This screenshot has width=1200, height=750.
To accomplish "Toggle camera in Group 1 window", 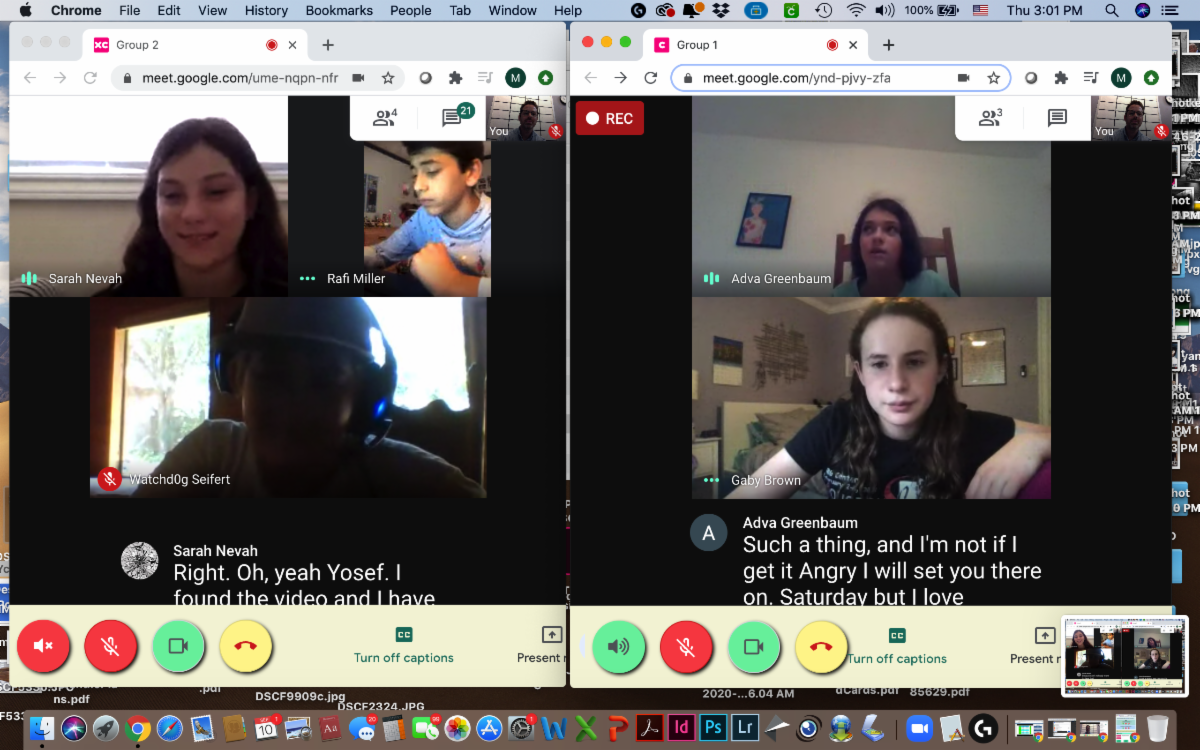I will [x=754, y=646].
